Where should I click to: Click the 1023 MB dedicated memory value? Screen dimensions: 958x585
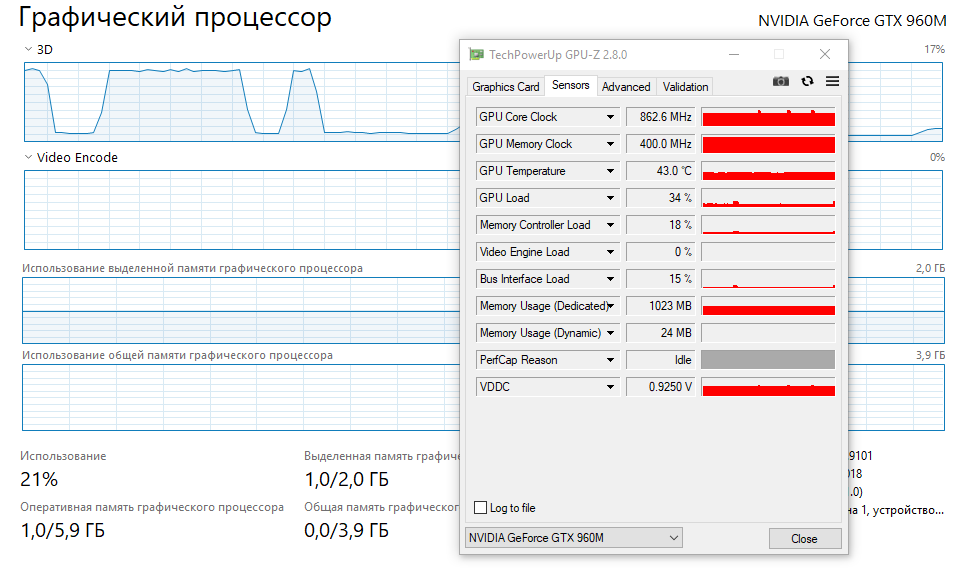click(x=660, y=306)
